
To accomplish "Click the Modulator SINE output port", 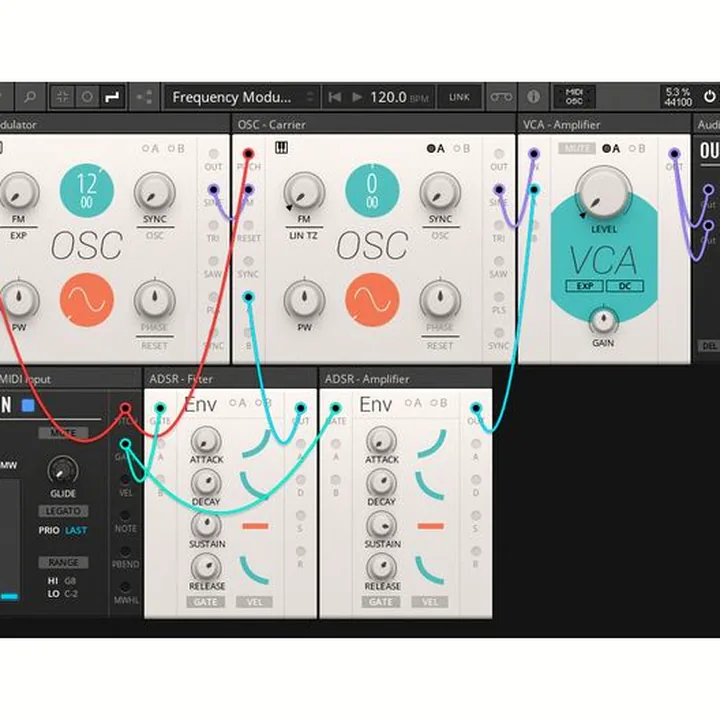I will point(214,189).
